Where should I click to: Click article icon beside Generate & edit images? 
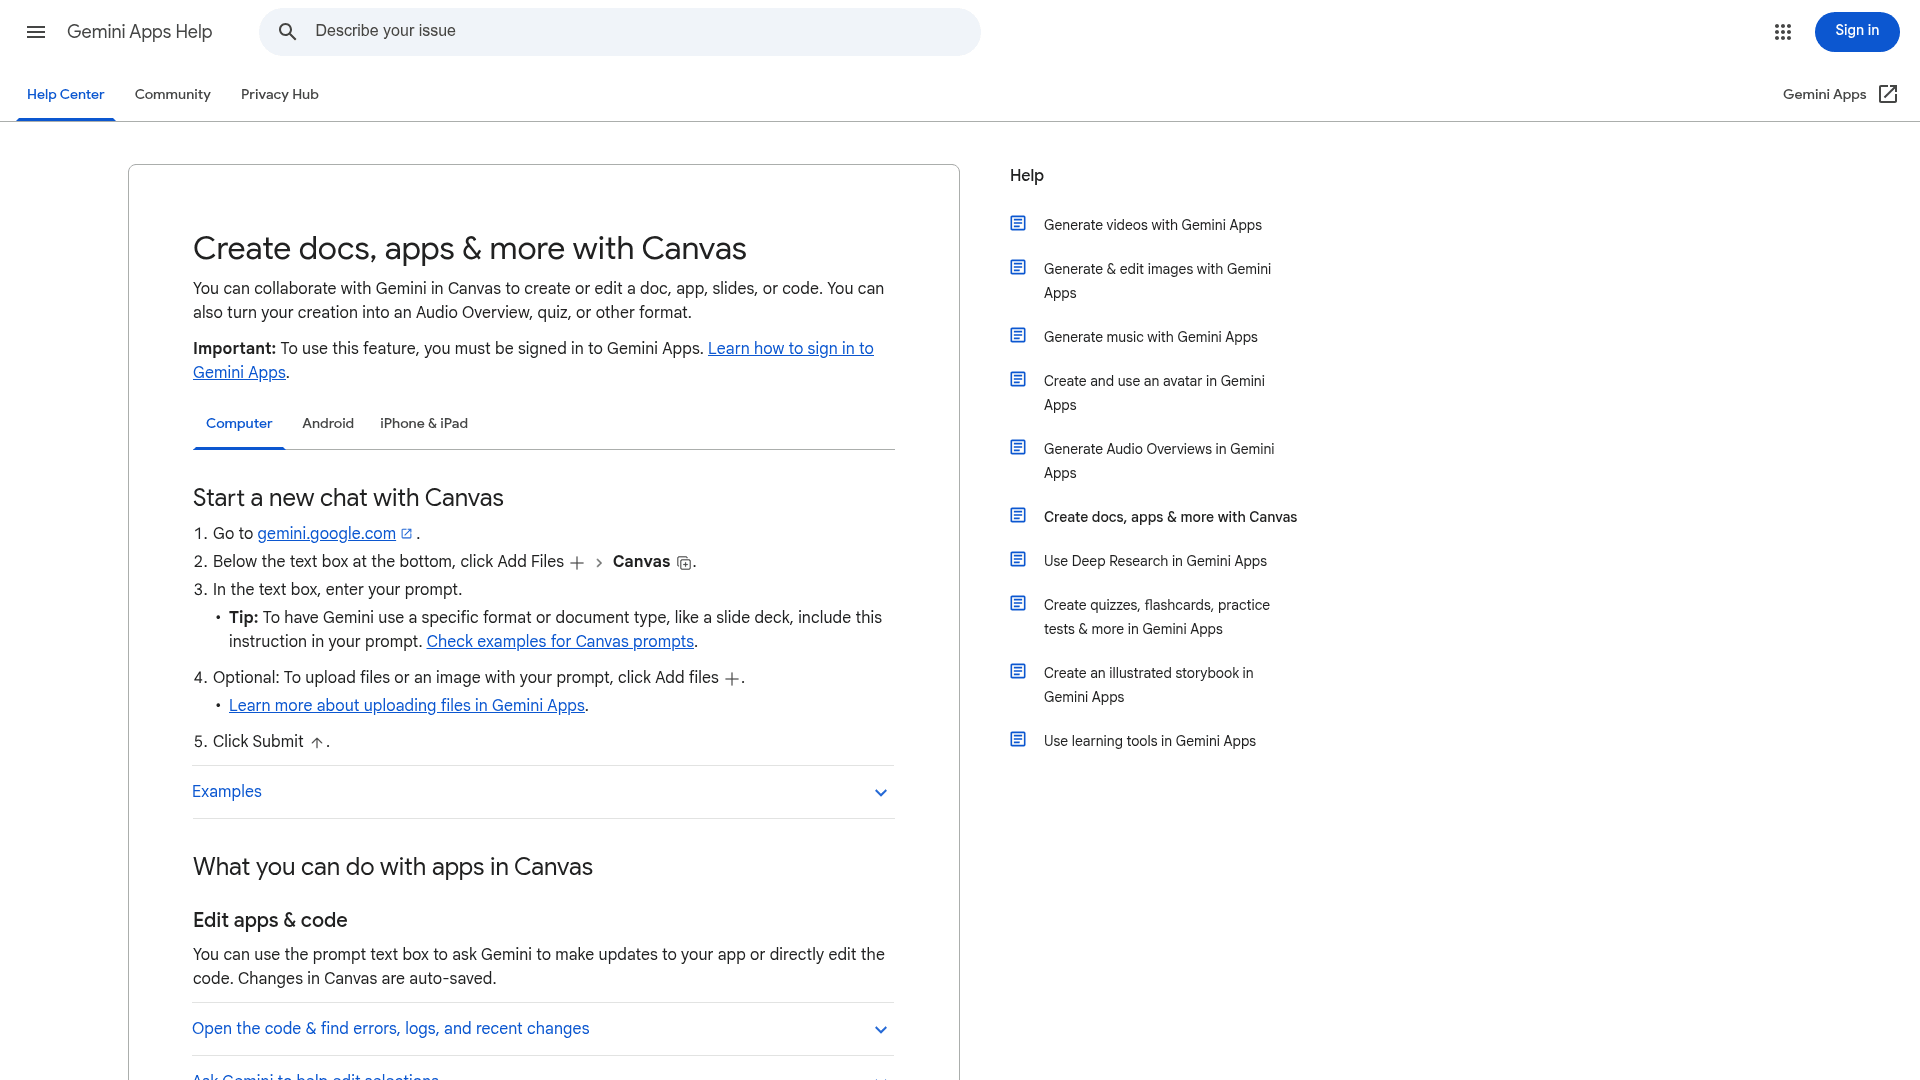pyautogui.click(x=1018, y=267)
